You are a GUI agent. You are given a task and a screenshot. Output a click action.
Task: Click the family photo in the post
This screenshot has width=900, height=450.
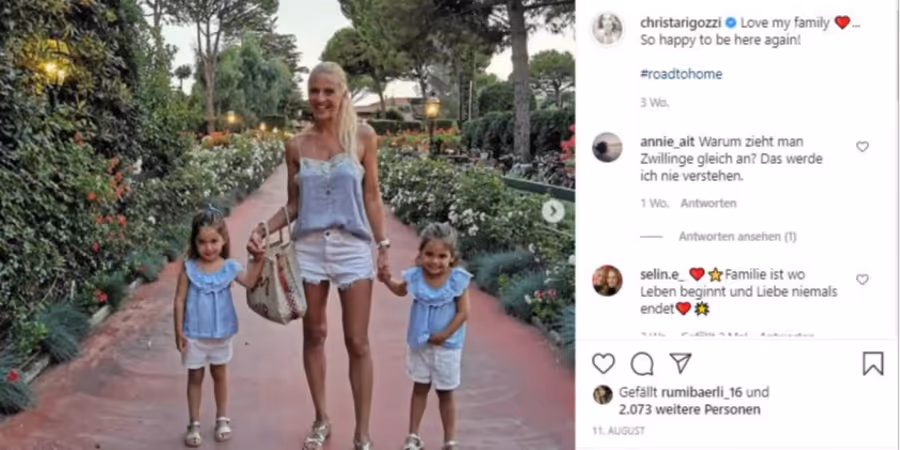coord(287,225)
